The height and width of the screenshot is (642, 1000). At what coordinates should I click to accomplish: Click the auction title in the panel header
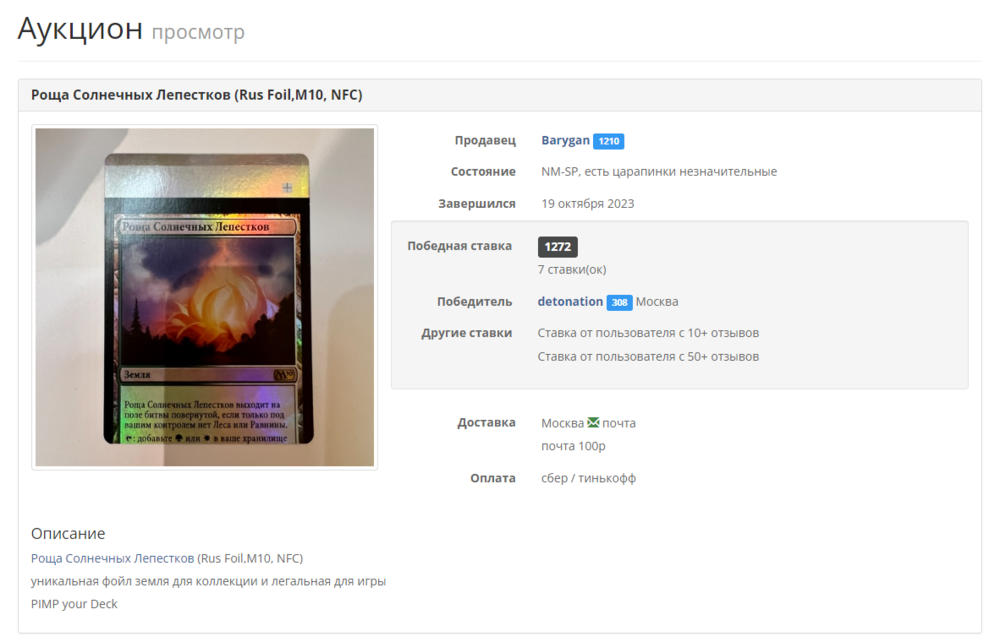pos(196,95)
